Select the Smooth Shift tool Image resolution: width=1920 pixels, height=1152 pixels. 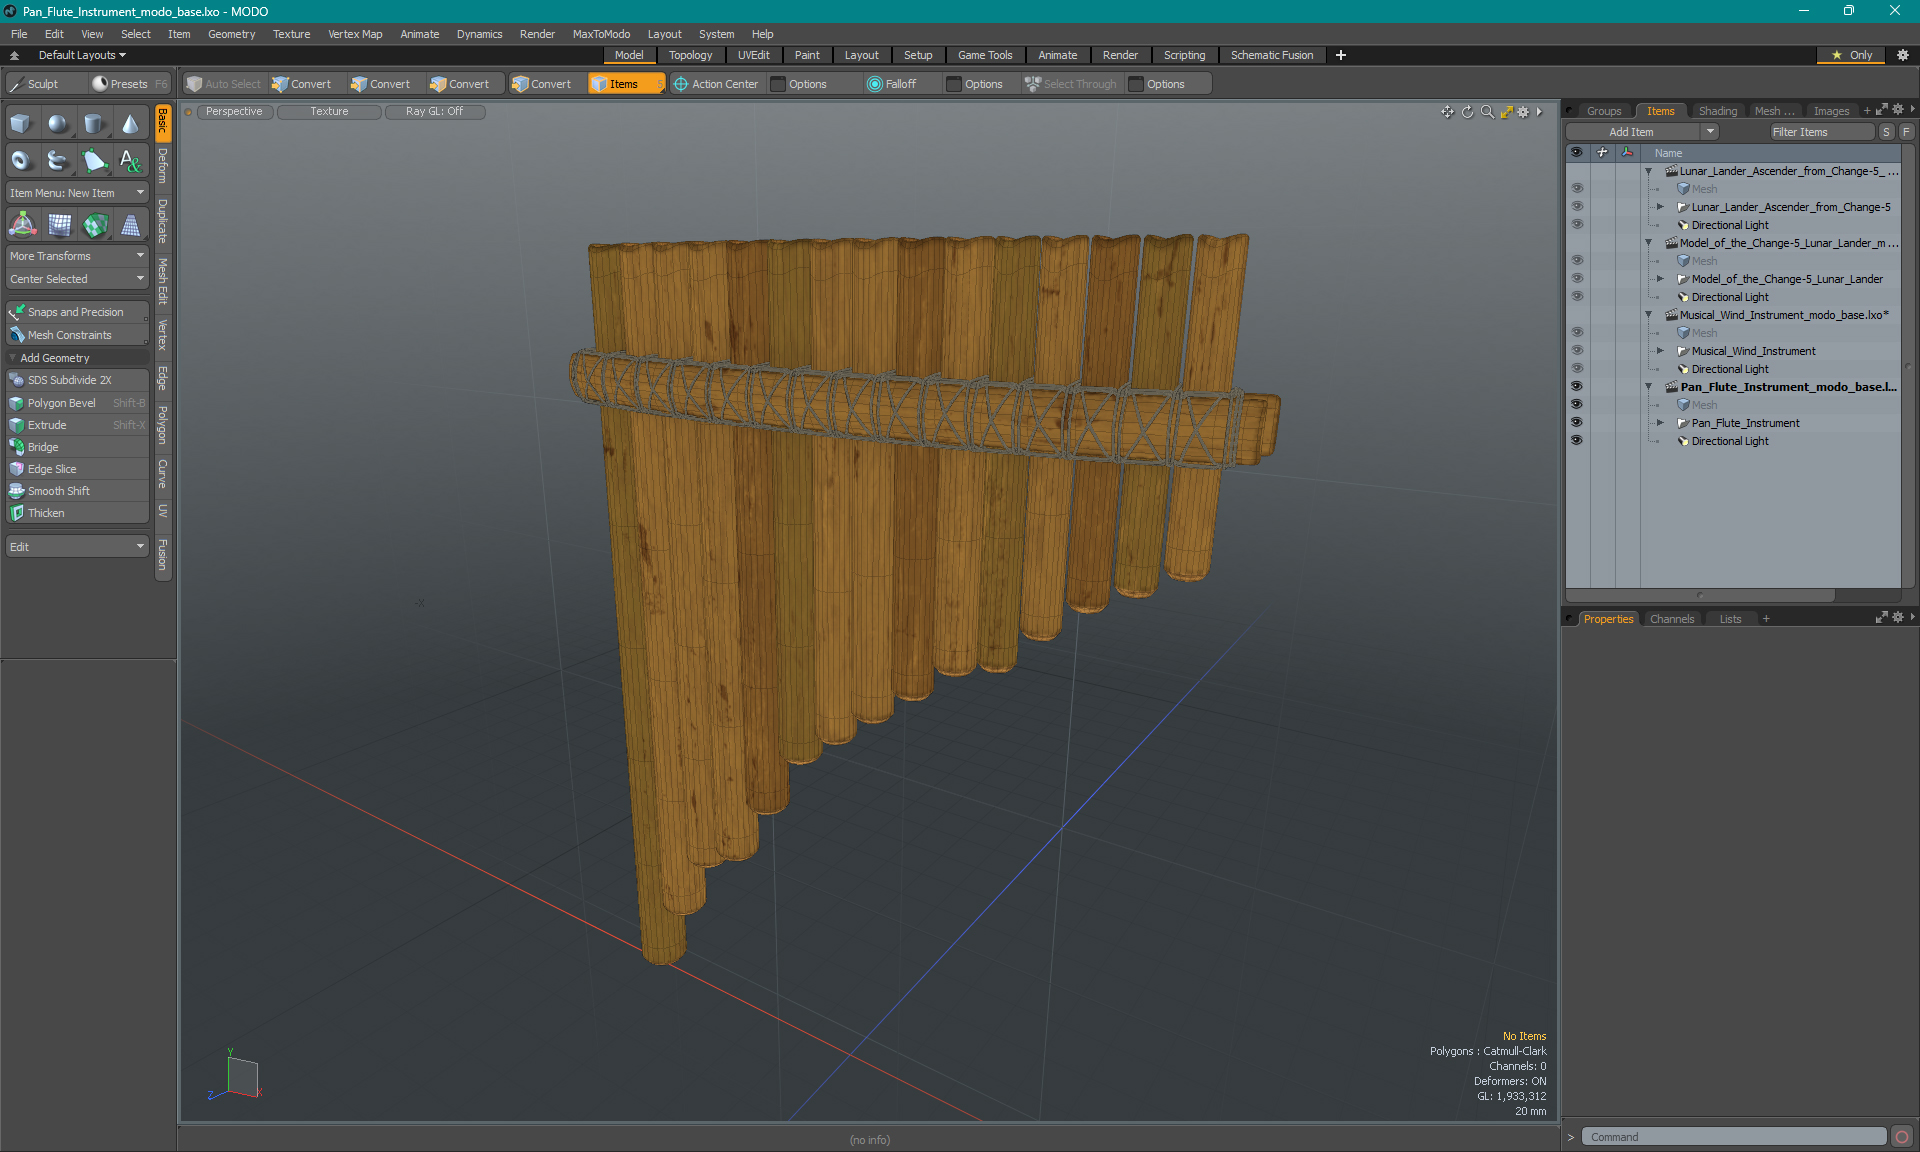pos(58,490)
